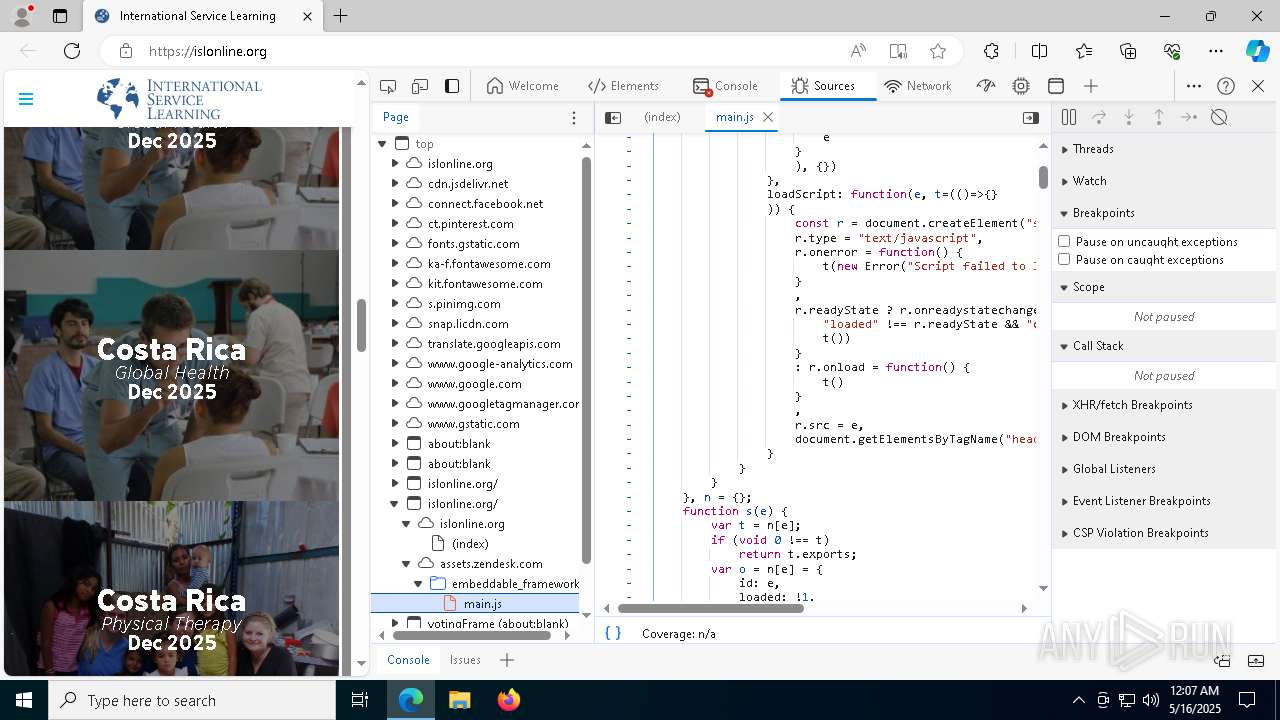Screen dimensions: 1280x720
Task: Click horizontal scrollbar of code editor
Action: (710, 608)
